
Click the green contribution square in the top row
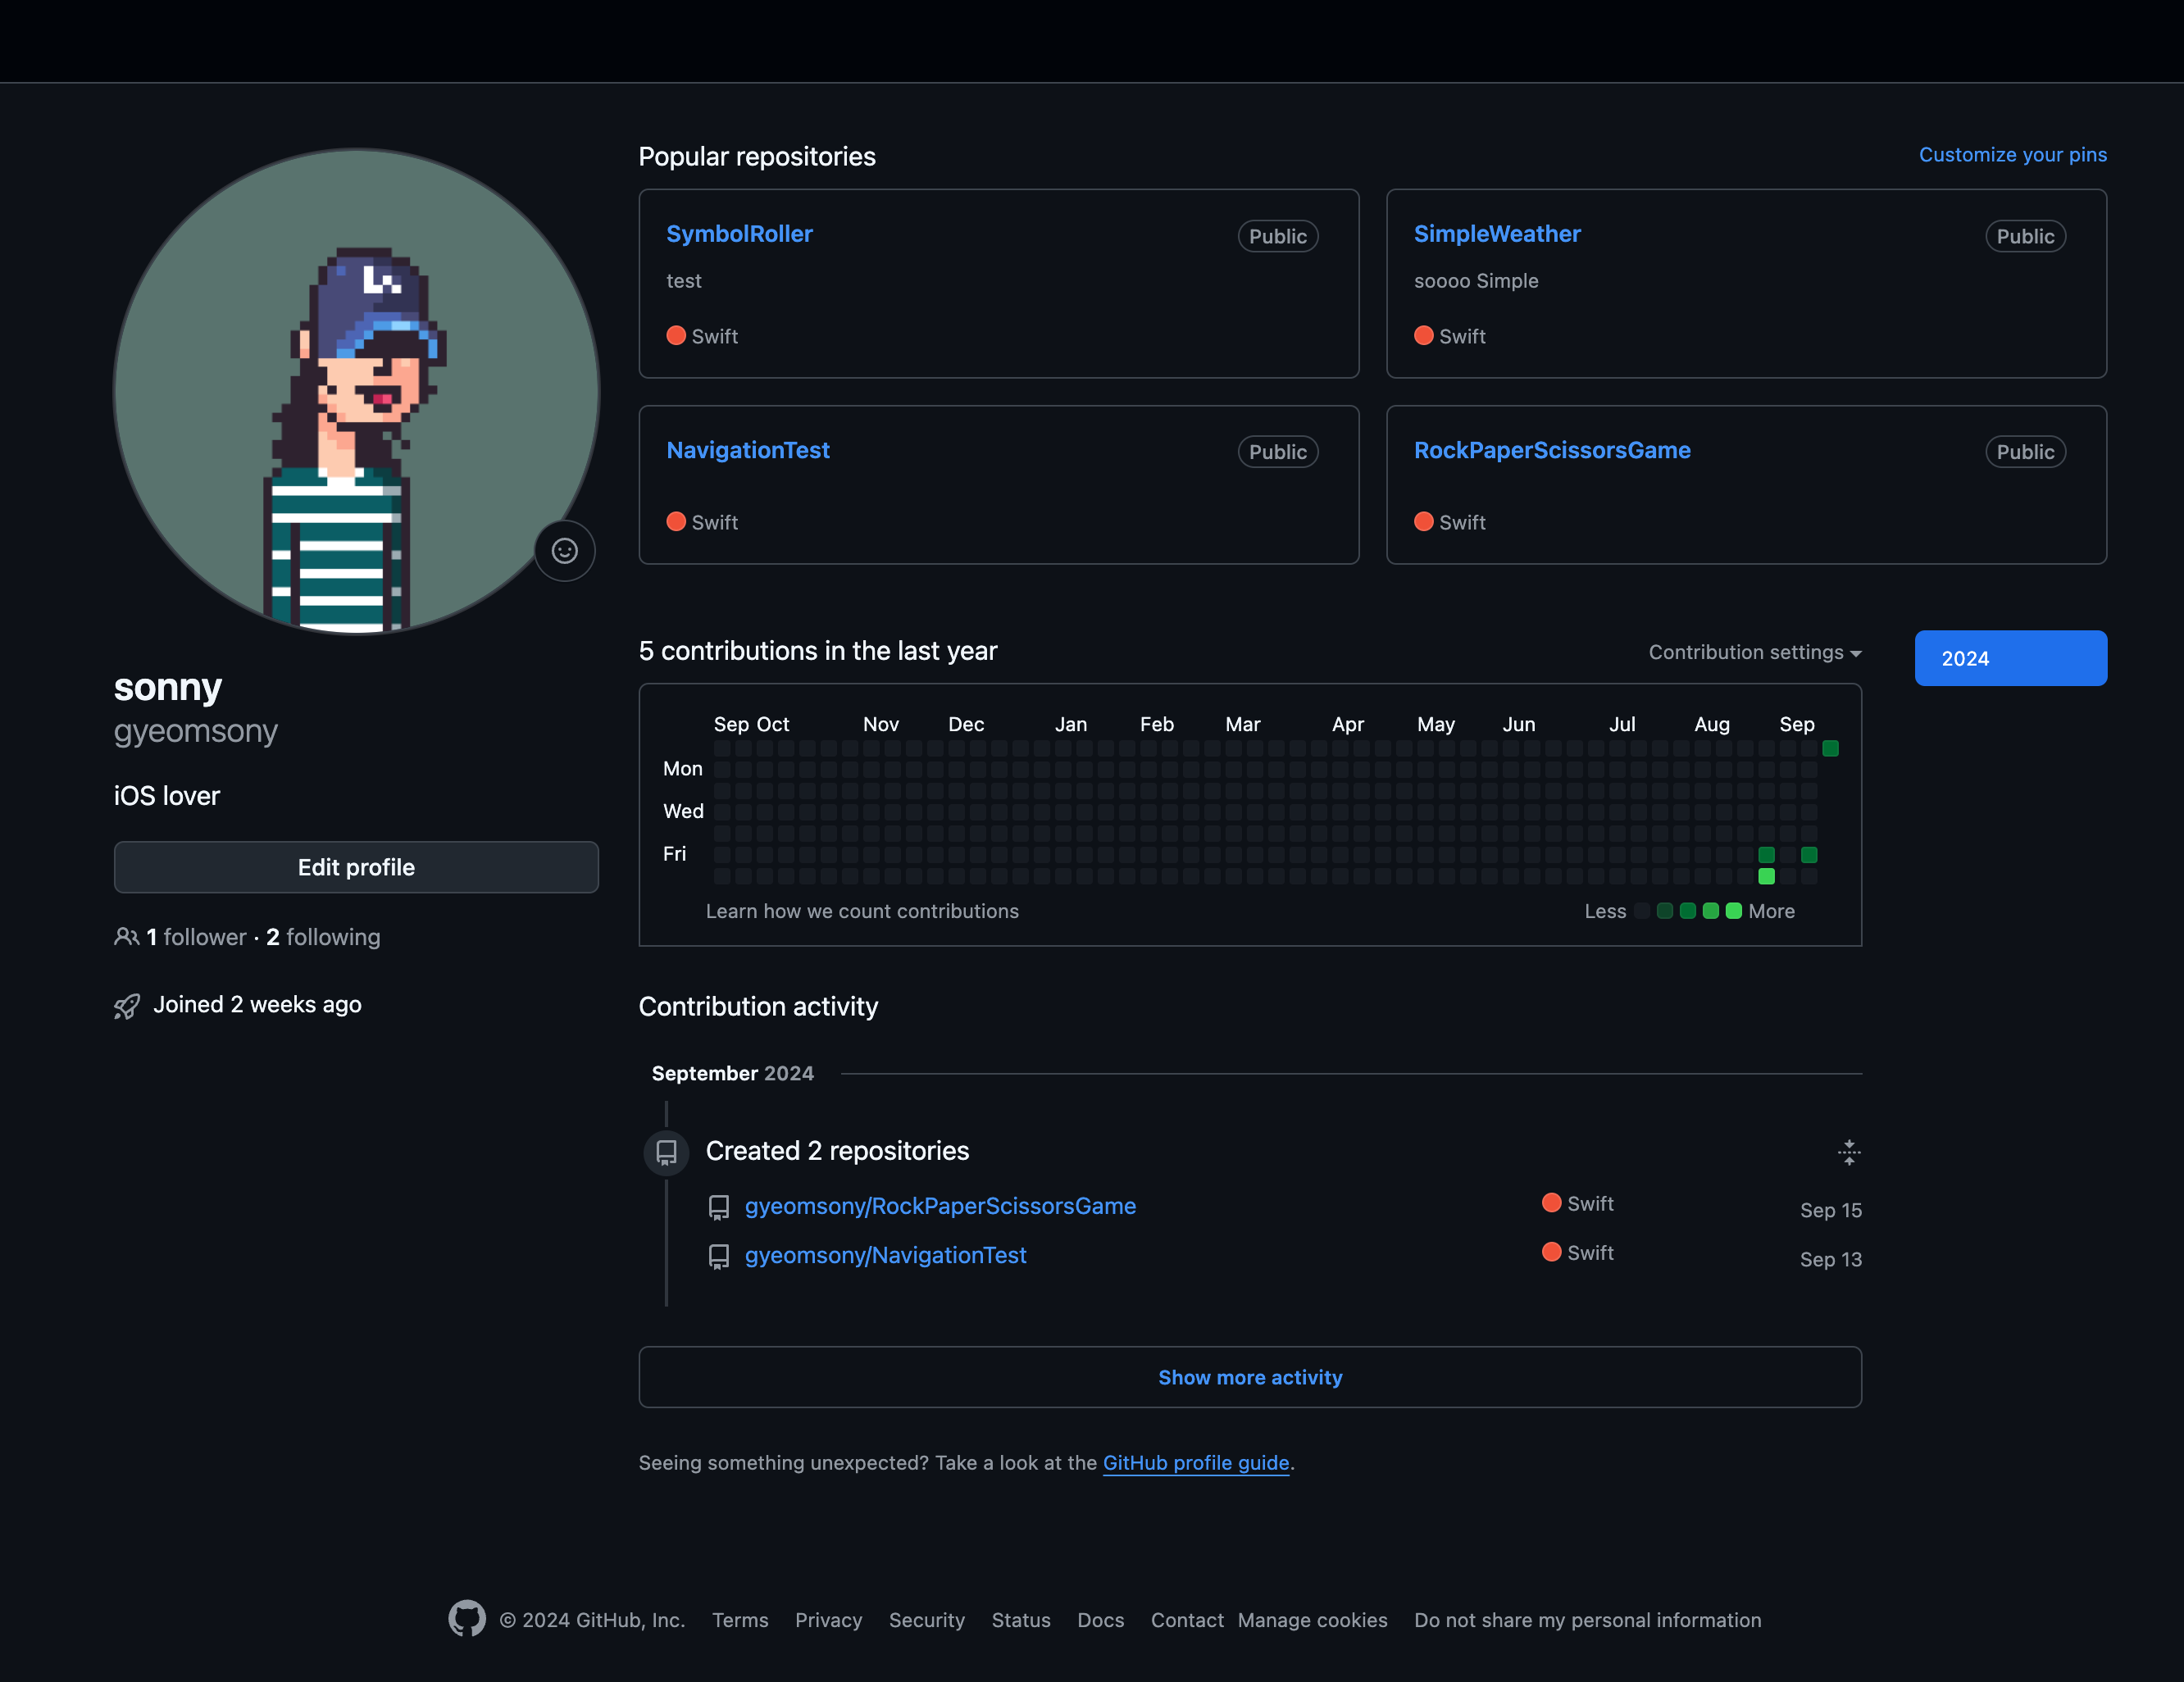point(1830,748)
